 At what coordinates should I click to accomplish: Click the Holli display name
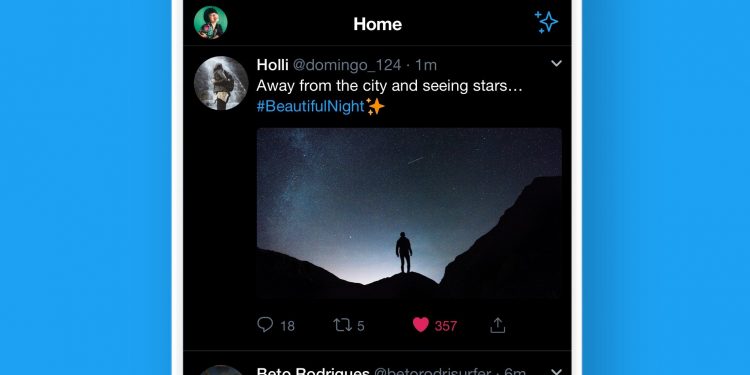(x=272, y=65)
